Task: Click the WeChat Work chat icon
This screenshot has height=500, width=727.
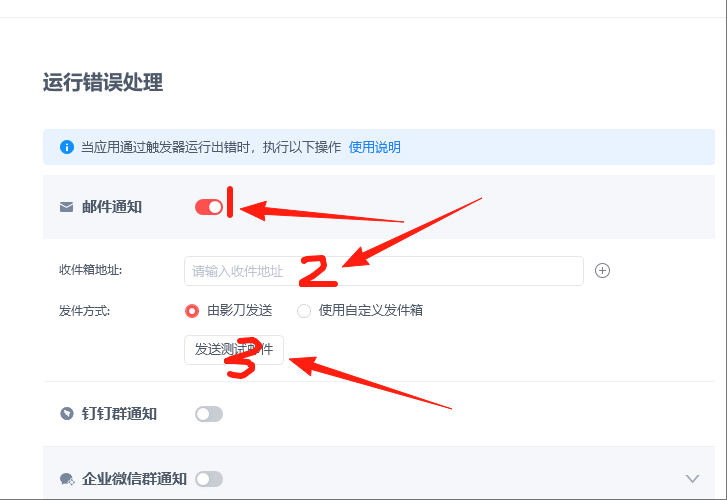Action: (67, 479)
